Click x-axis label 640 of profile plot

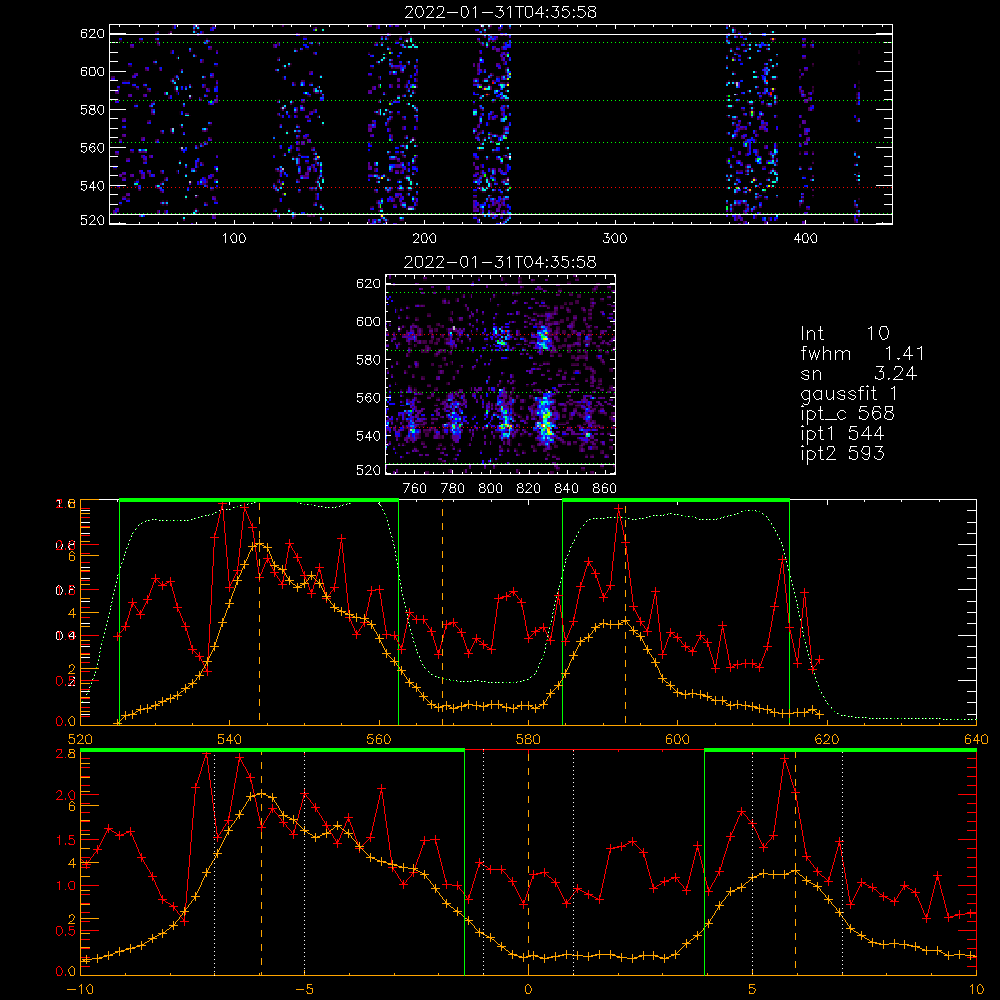(x=976, y=739)
